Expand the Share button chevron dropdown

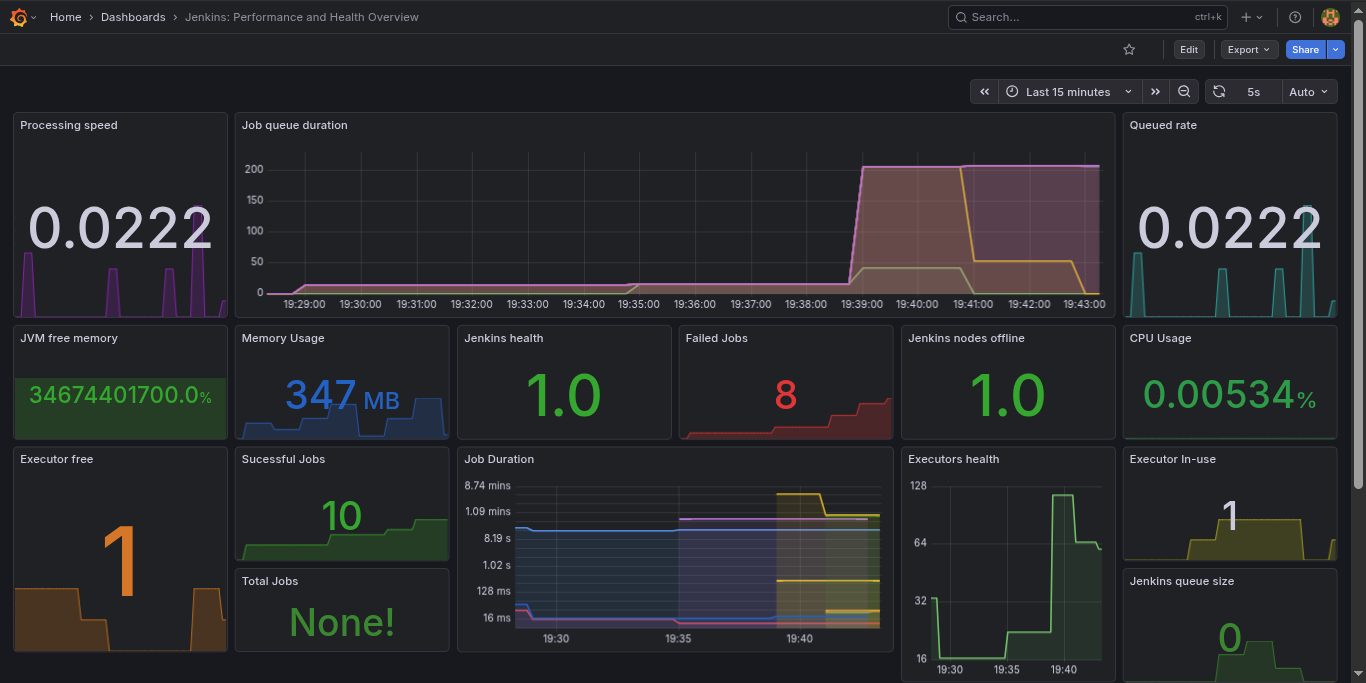click(x=1334, y=49)
